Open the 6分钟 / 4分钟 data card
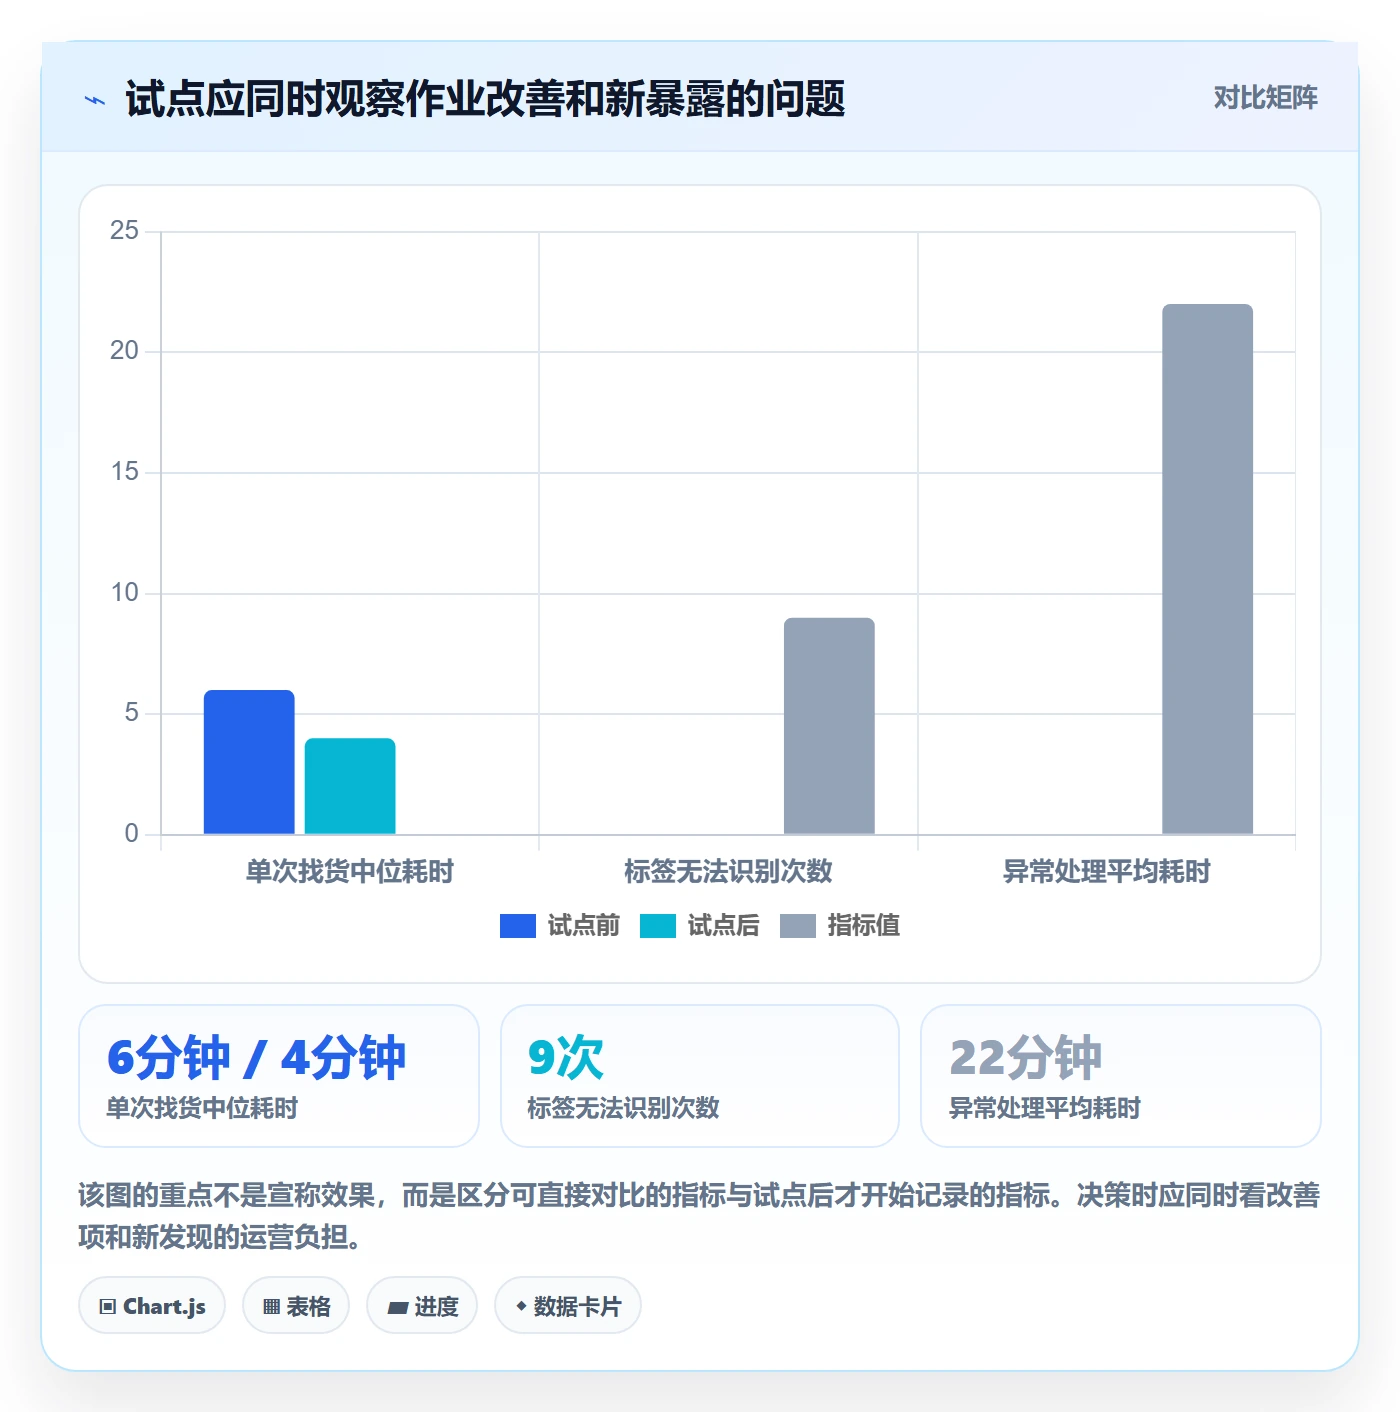 point(279,1076)
